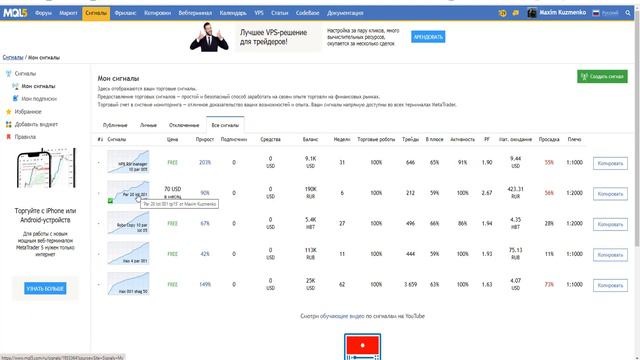
Task: Sort table by Просадка column header
Action: (549, 140)
